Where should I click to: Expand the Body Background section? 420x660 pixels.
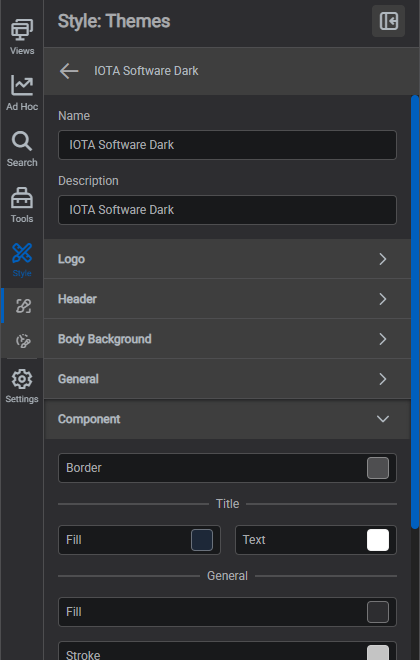[x=227, y=339]
